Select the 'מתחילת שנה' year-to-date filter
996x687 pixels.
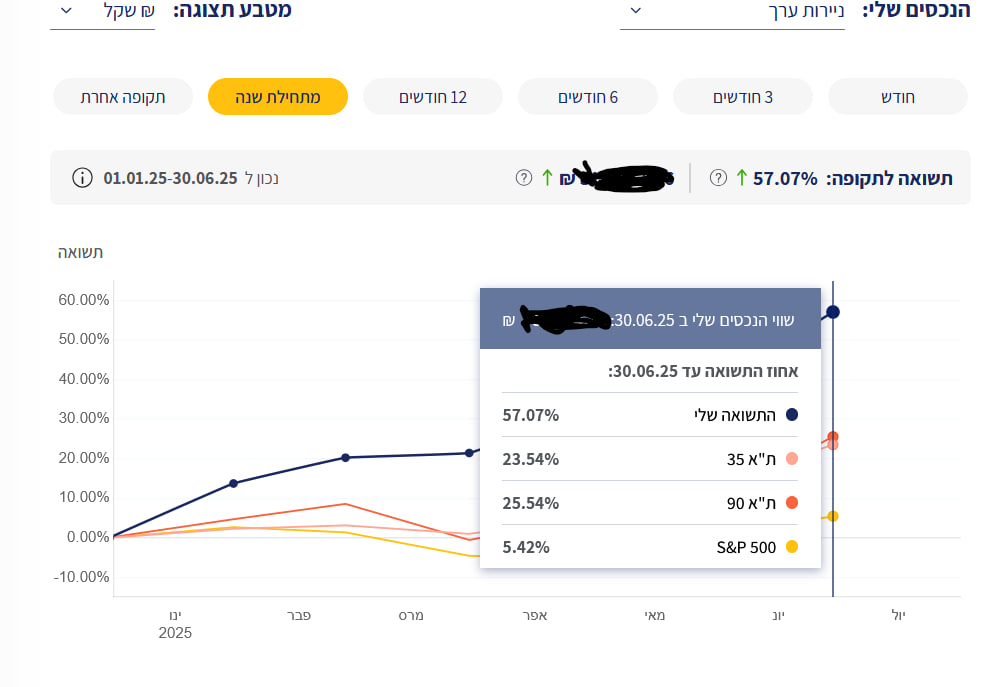coord(278,97)
